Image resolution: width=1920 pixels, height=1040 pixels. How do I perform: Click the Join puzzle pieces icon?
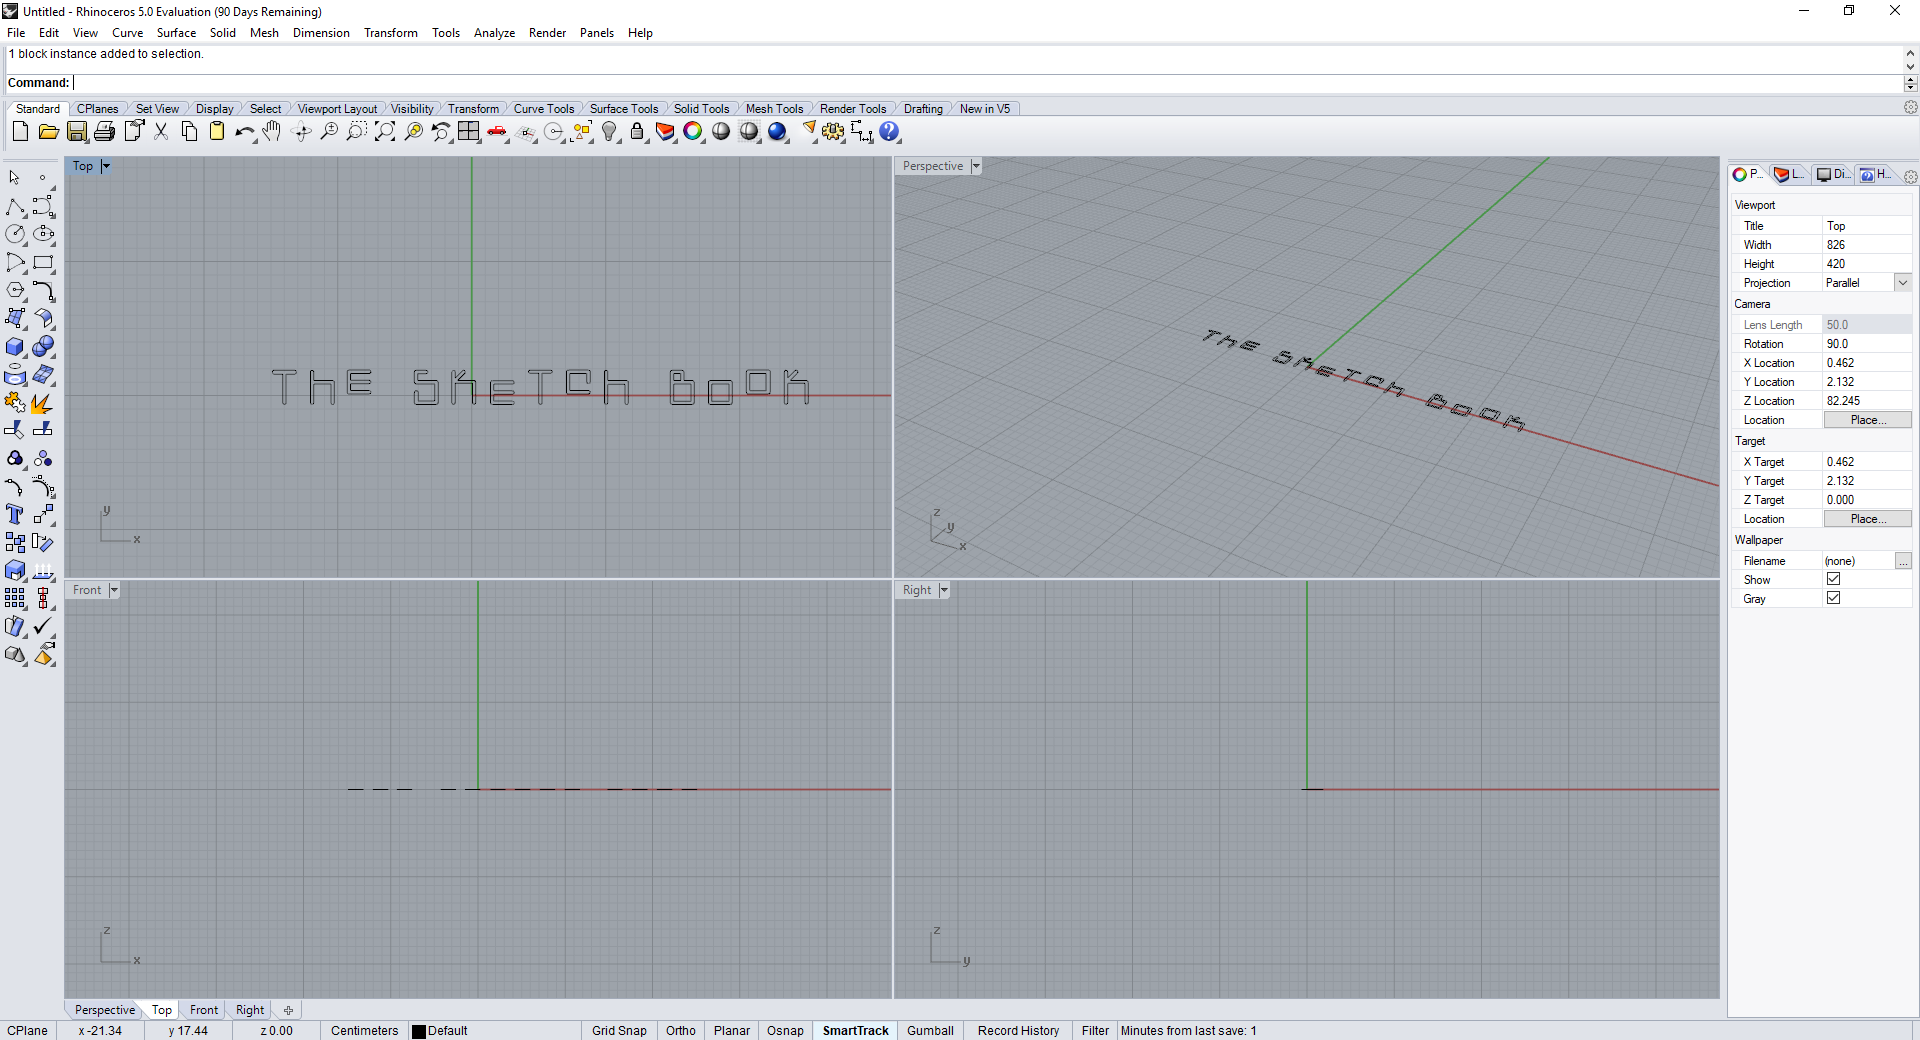coord(15,402)
